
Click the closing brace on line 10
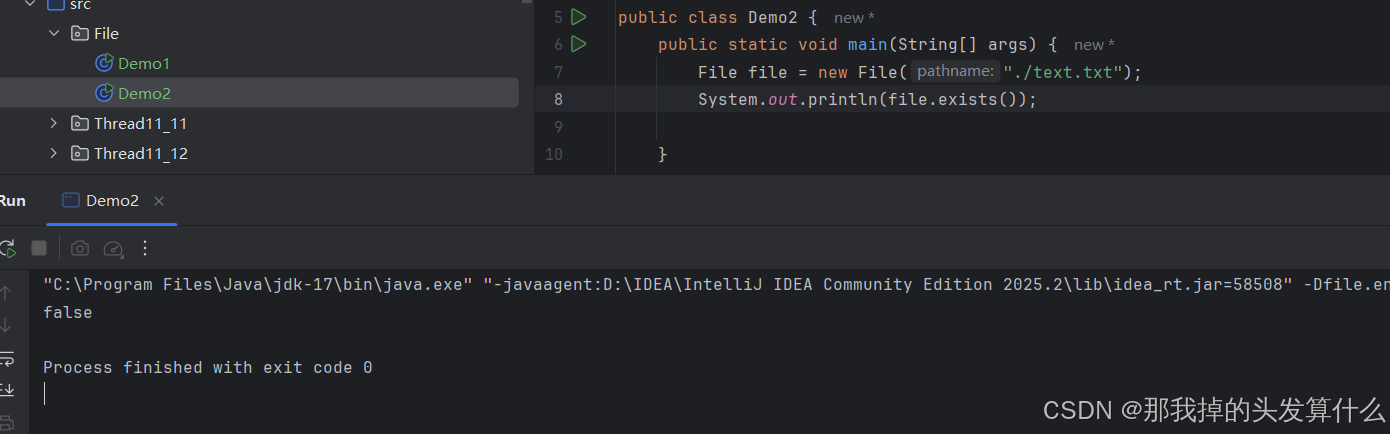coord(662,154)
